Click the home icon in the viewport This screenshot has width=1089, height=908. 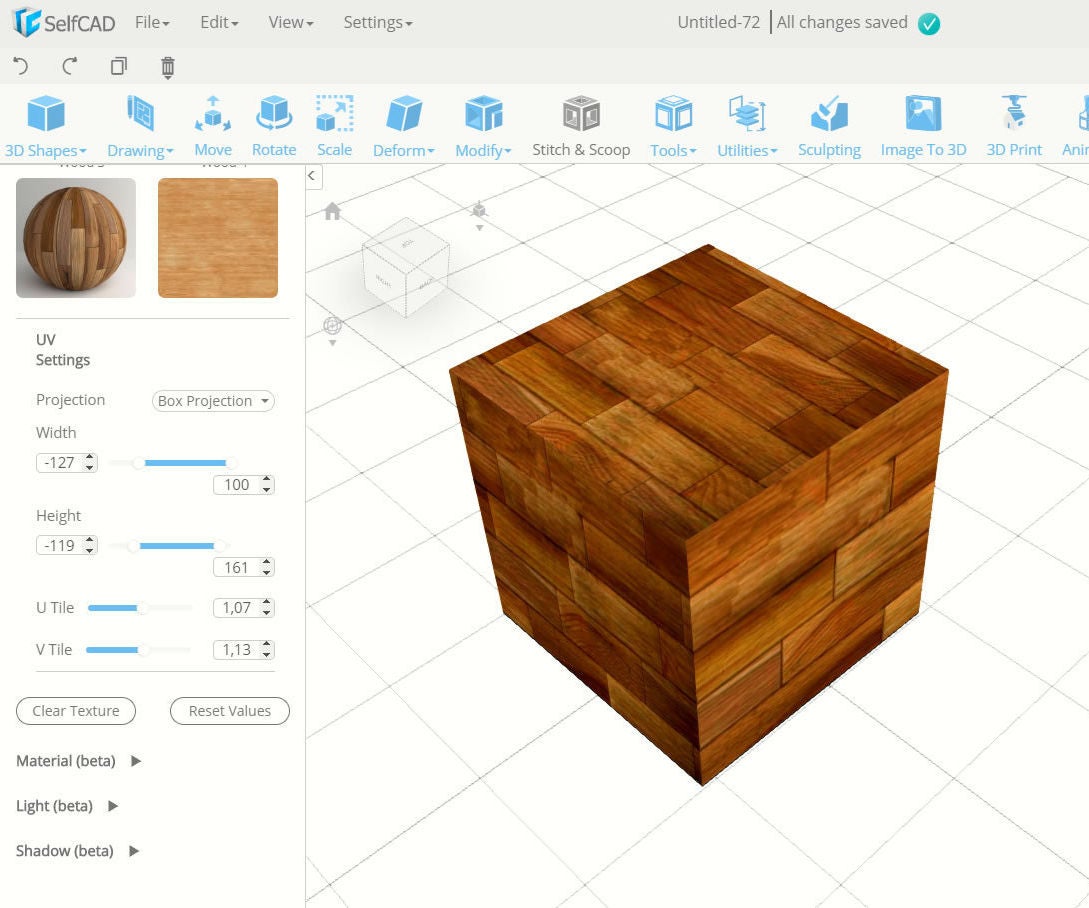[332, 211]
